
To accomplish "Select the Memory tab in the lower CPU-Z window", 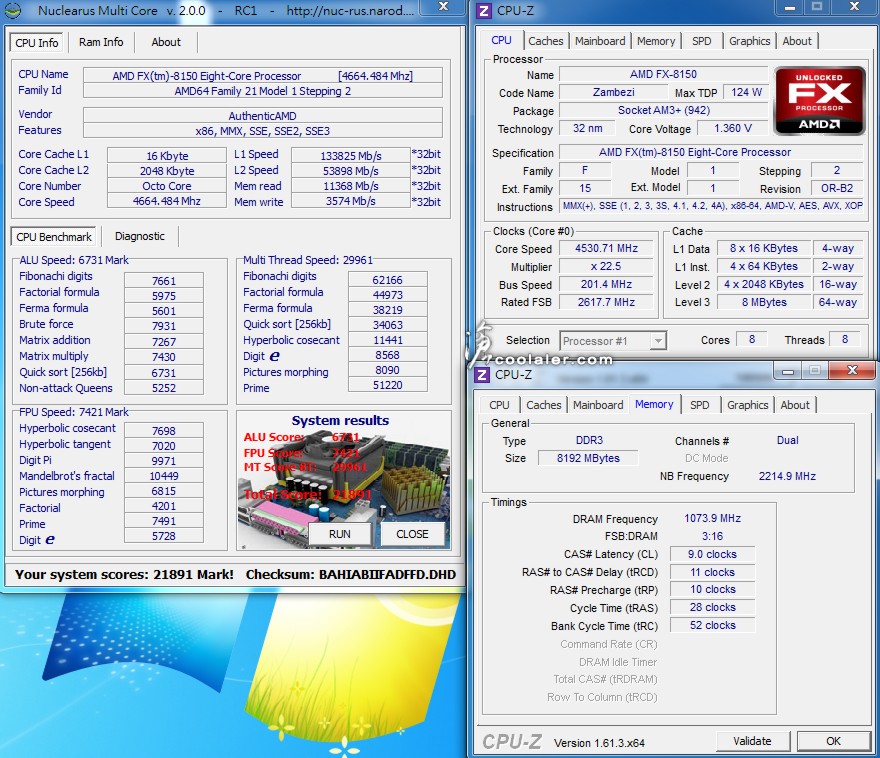I will point(654,405).
